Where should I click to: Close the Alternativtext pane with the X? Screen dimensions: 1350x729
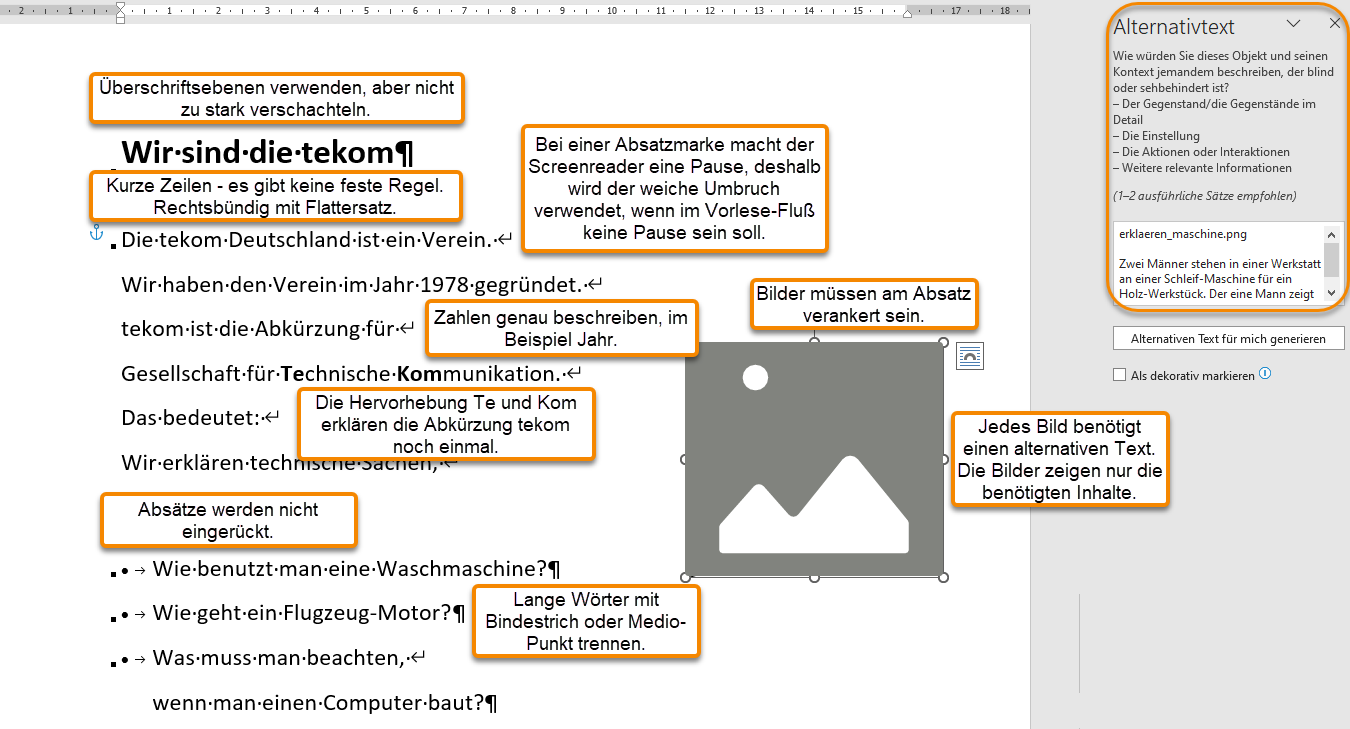point(1335,23)
